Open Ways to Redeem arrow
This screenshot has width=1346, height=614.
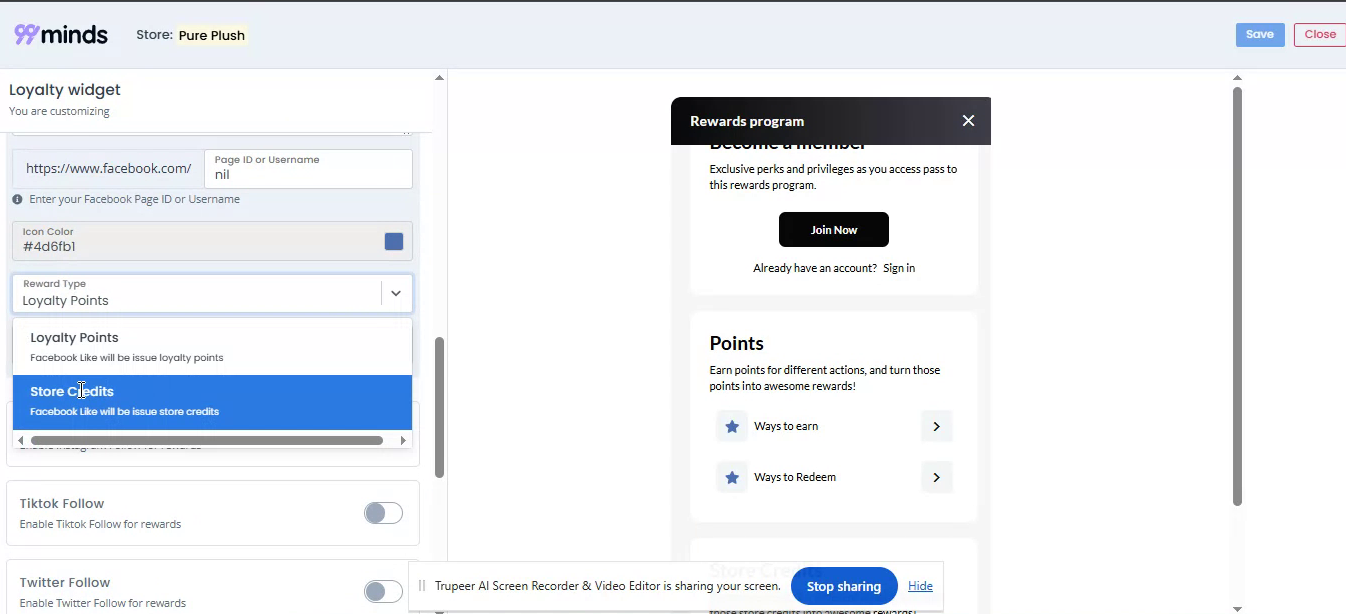pos(936,477)
